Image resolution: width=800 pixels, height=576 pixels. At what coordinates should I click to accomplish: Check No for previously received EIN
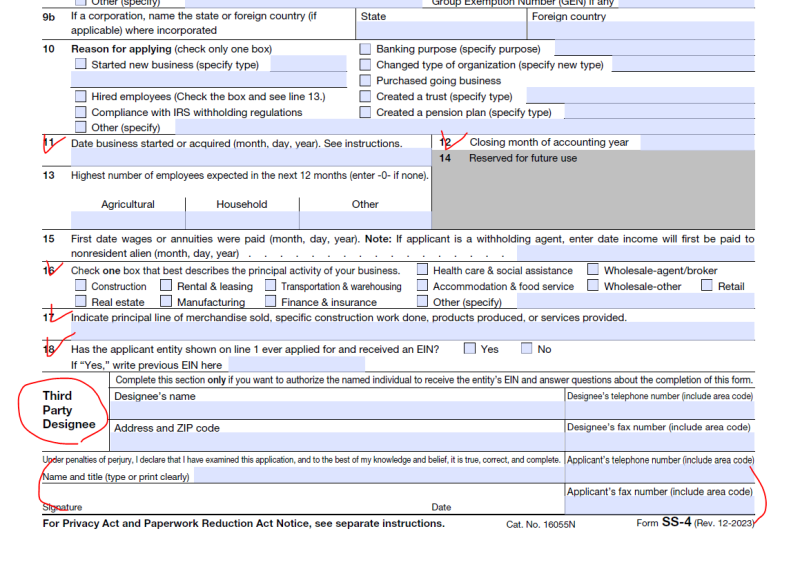click(527, 348)
